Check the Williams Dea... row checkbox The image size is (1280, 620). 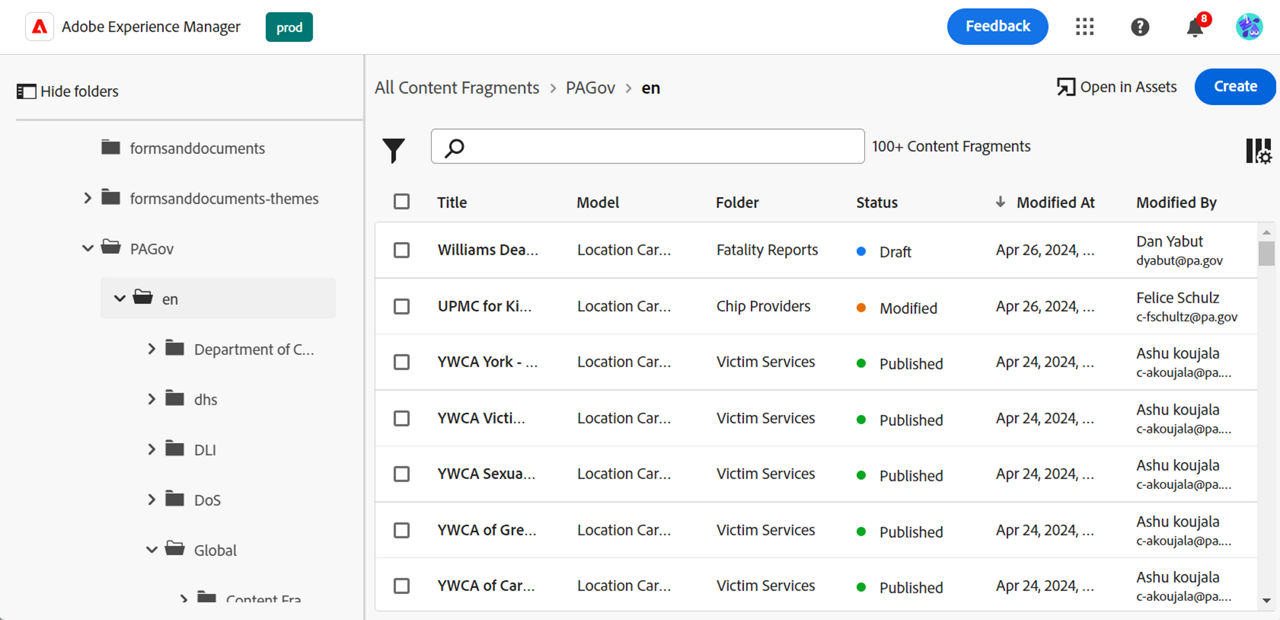click(x=402, y=250)
